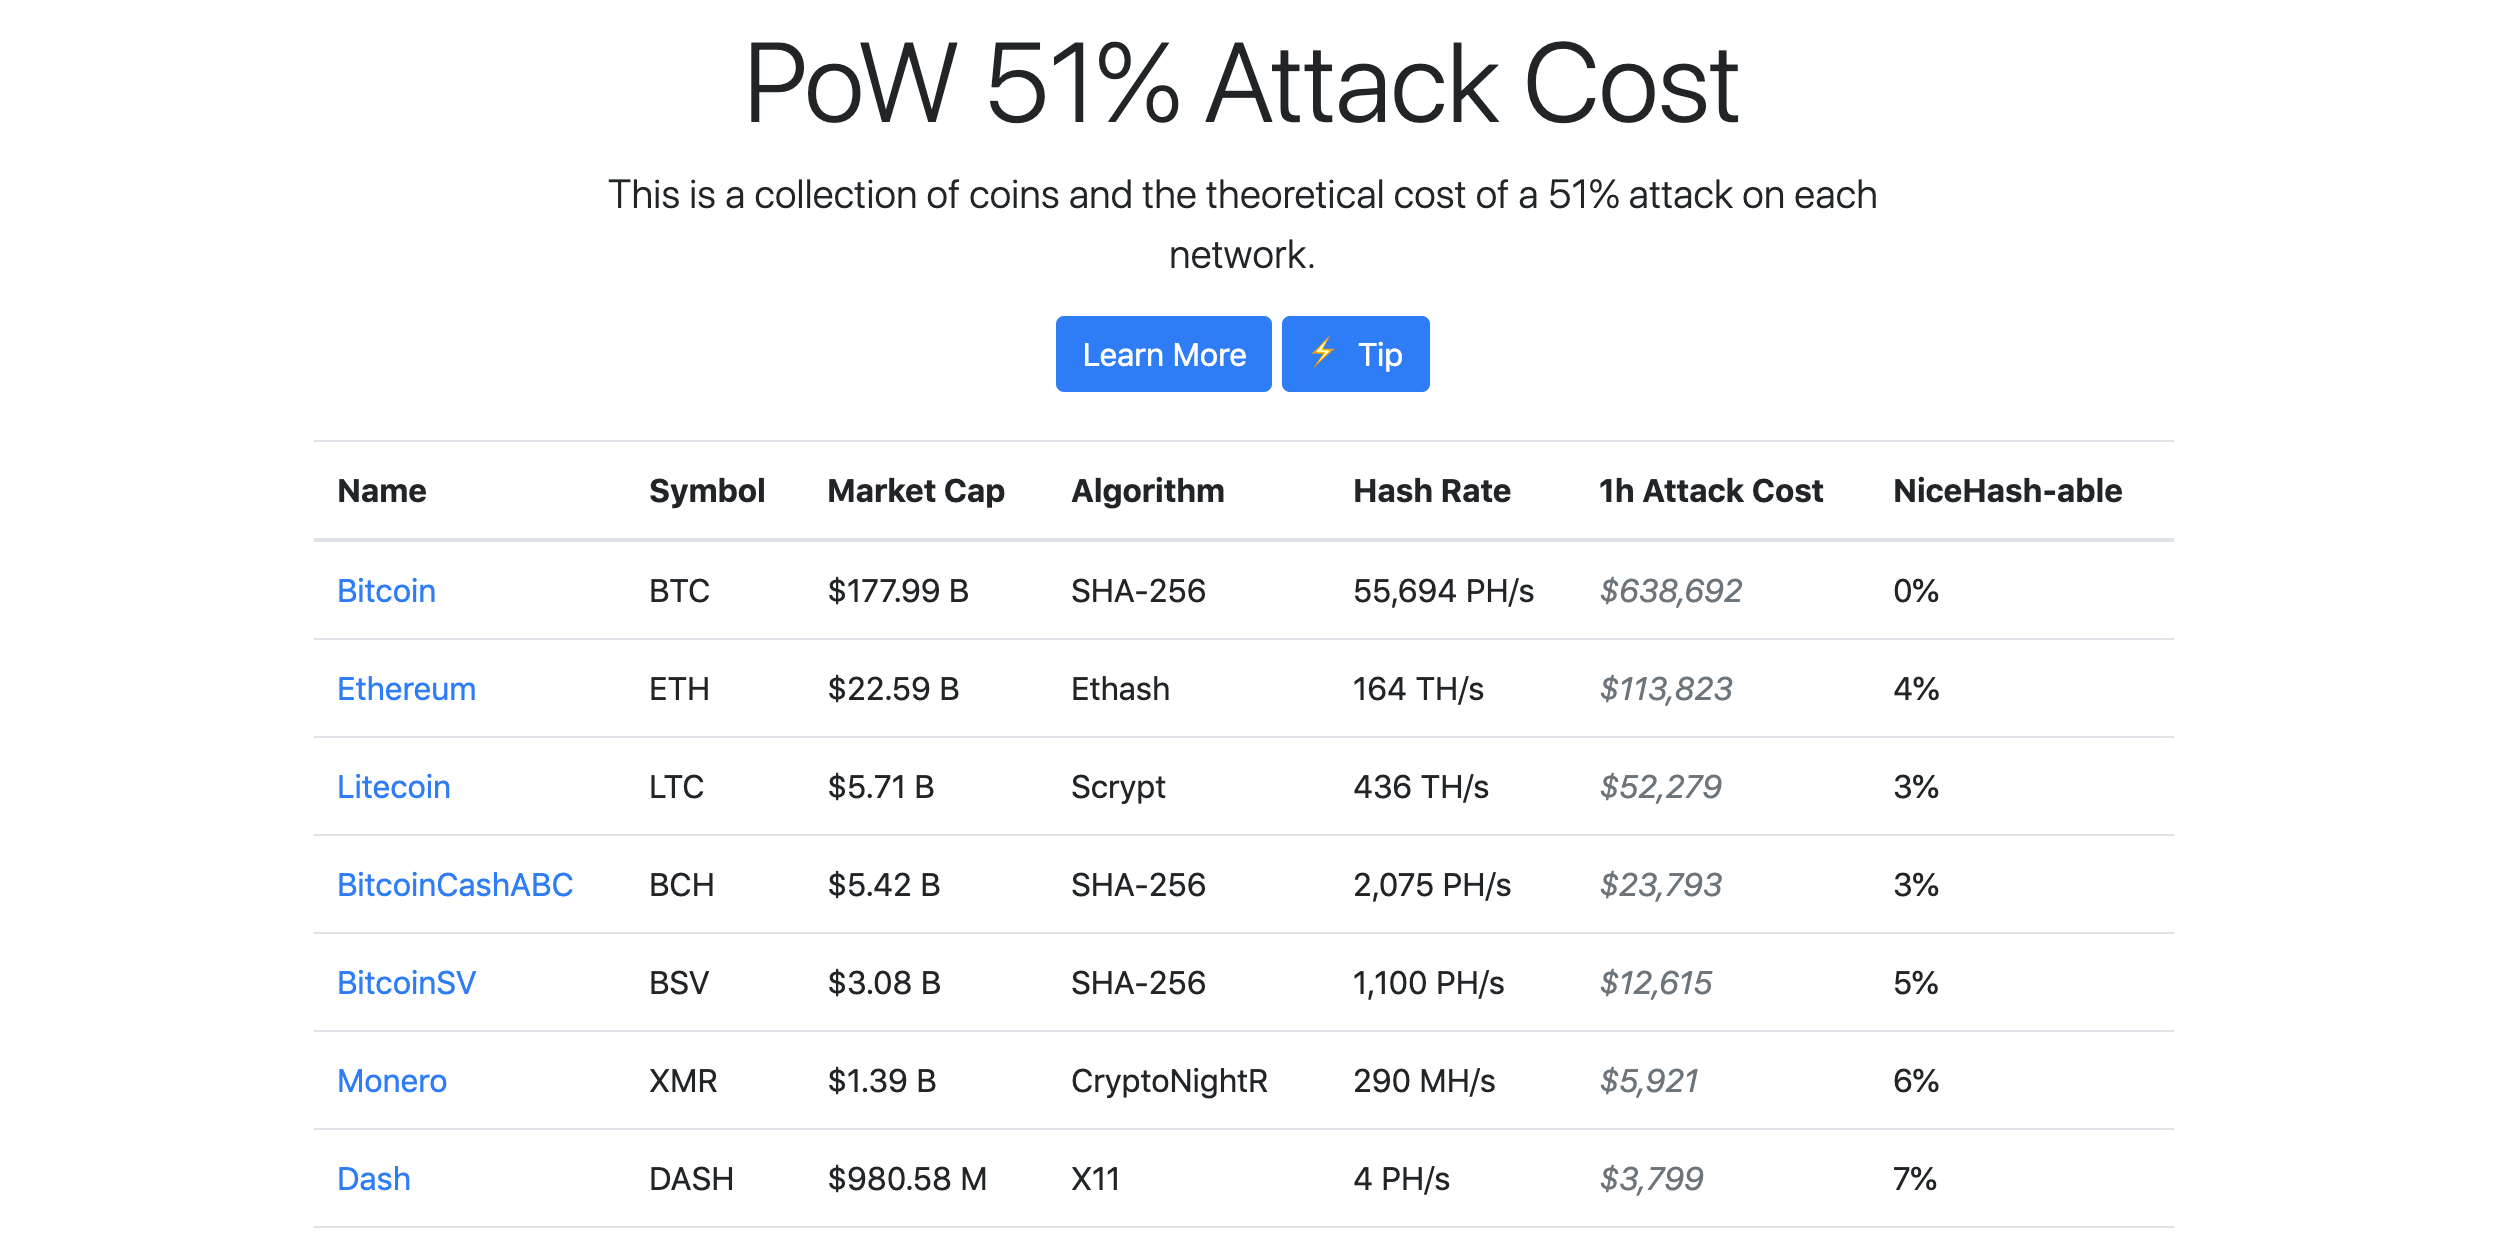Click the Market Cap column header
This screenshot has height=1248, width=2510.
(x=915, y=491)
